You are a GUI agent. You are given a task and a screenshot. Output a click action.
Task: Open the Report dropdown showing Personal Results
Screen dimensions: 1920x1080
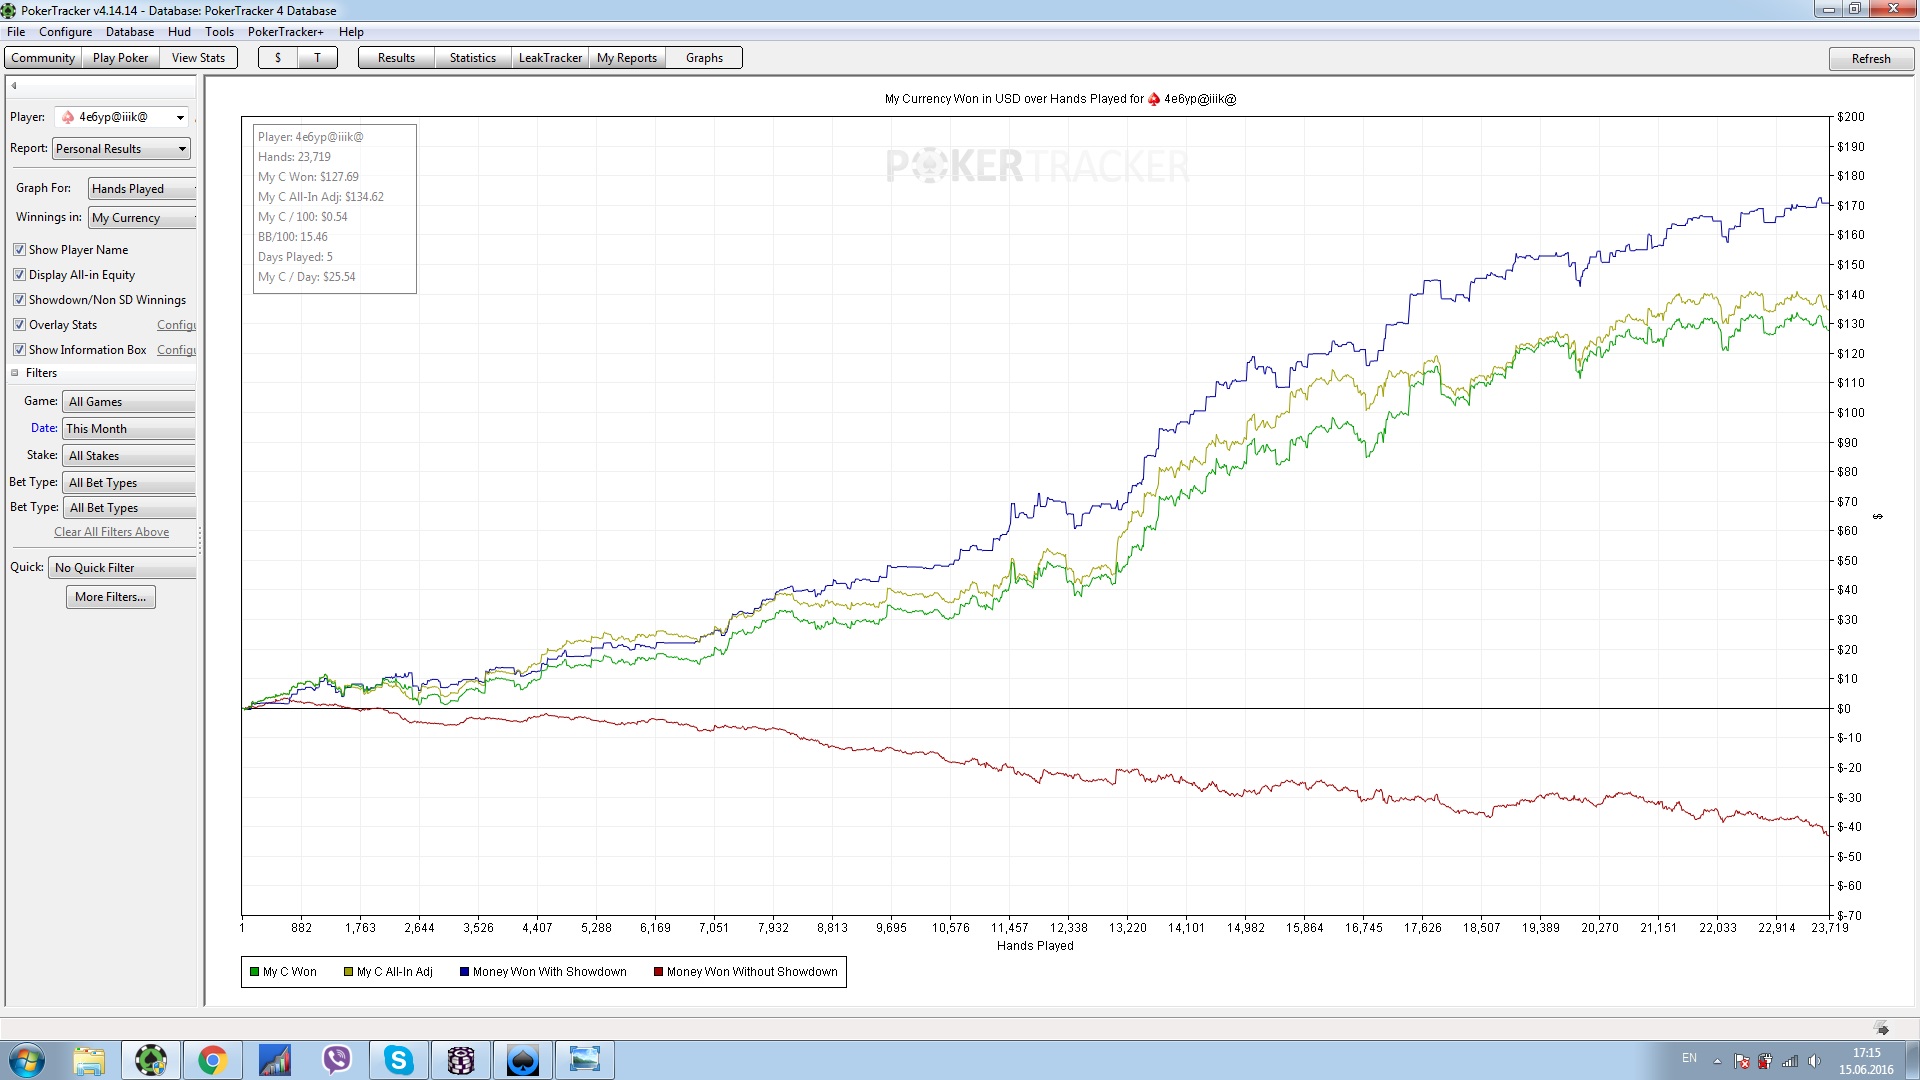click(x=121, y=149)
